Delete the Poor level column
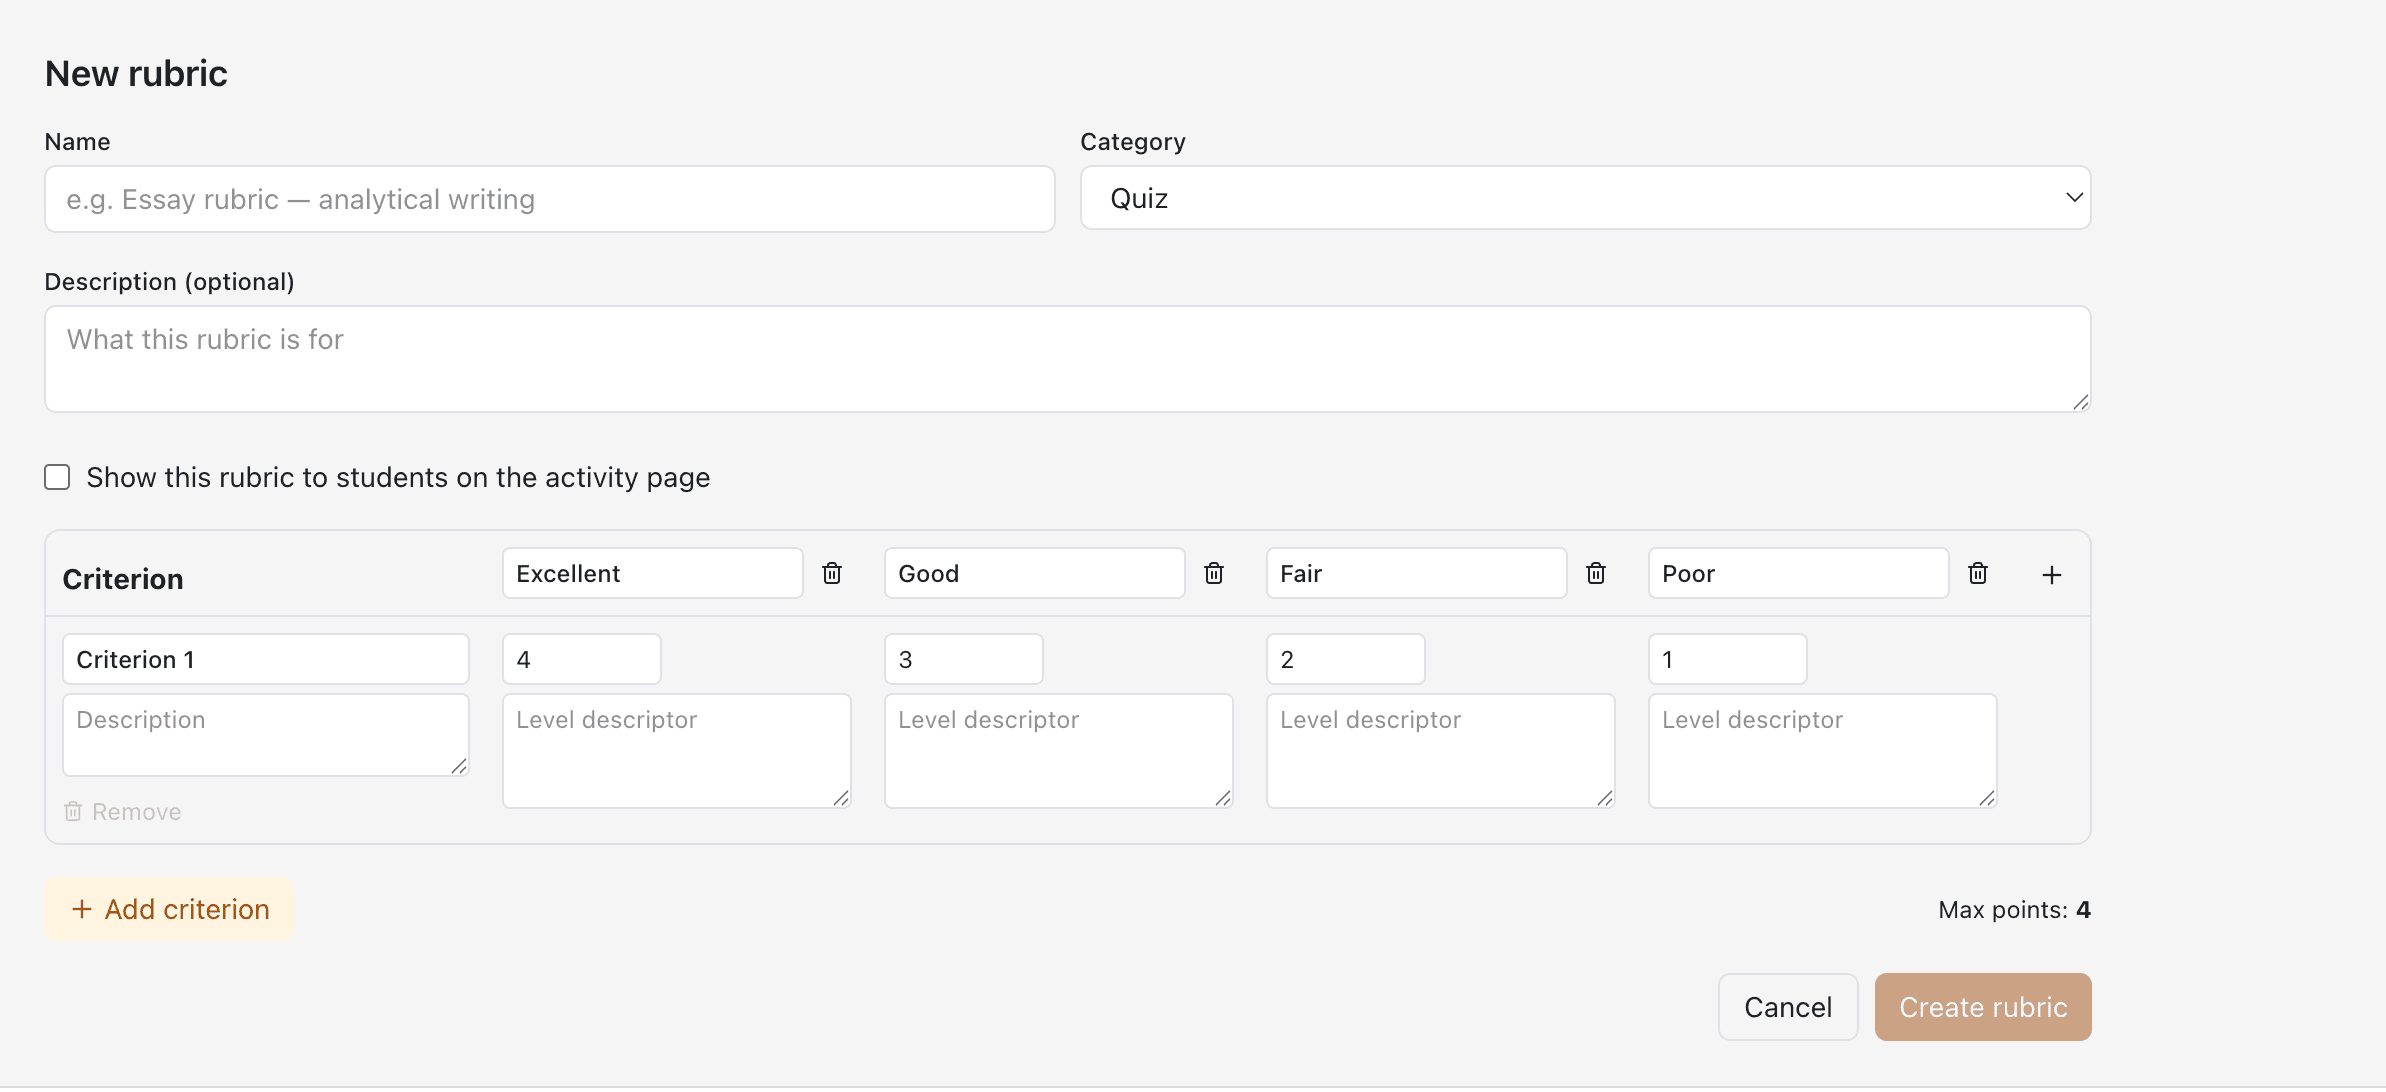The height and width of the screenshot is (1092, 2386). coord(1978,573)
